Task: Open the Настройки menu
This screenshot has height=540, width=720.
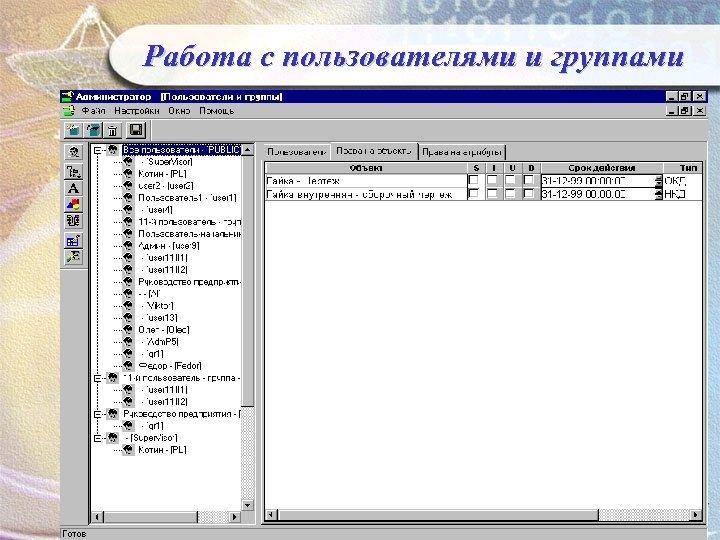Action: (x=137, y=111)
